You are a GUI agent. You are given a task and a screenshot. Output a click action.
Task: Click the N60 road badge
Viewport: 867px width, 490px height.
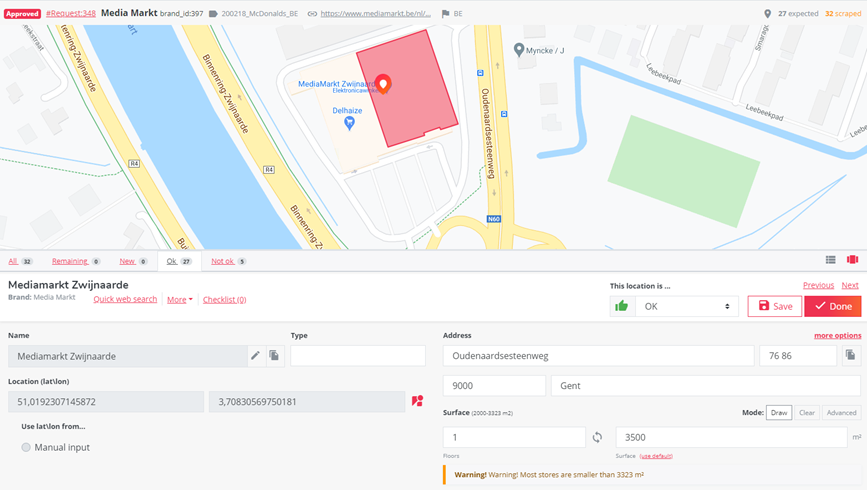(x=493, y=219)
